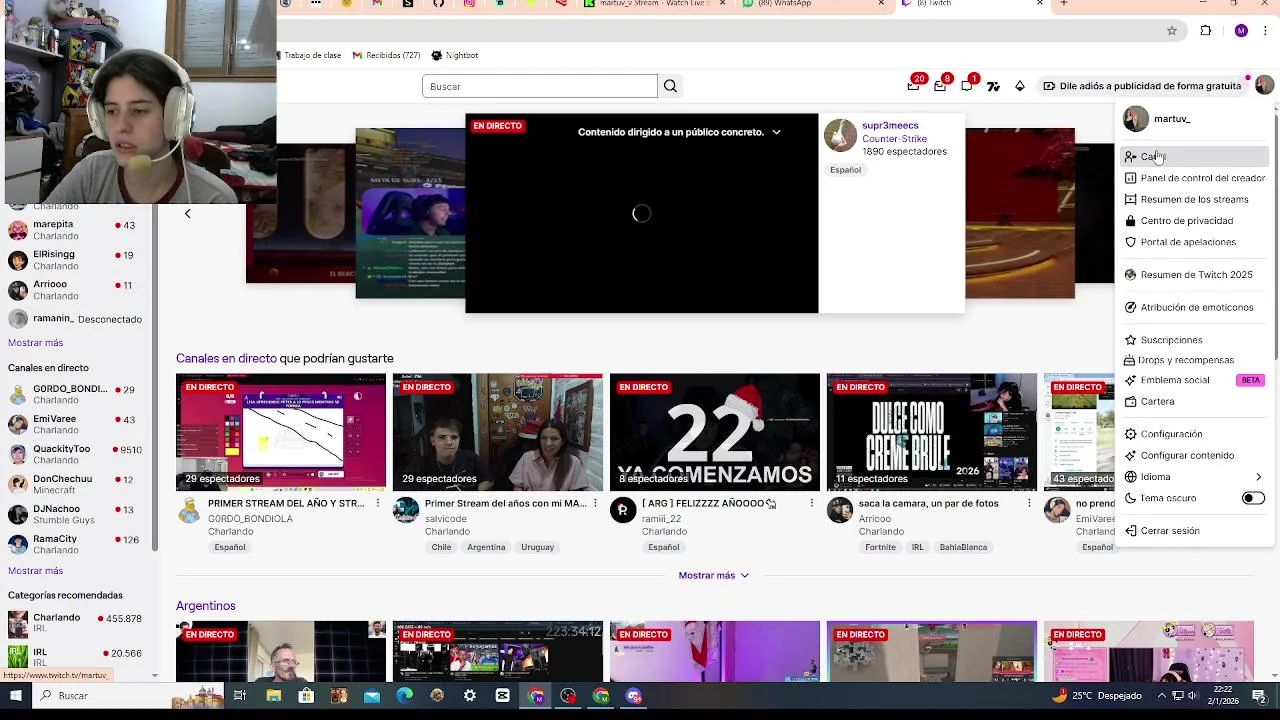Click the Centro de privacidad lock icon

coord(1130,220)
